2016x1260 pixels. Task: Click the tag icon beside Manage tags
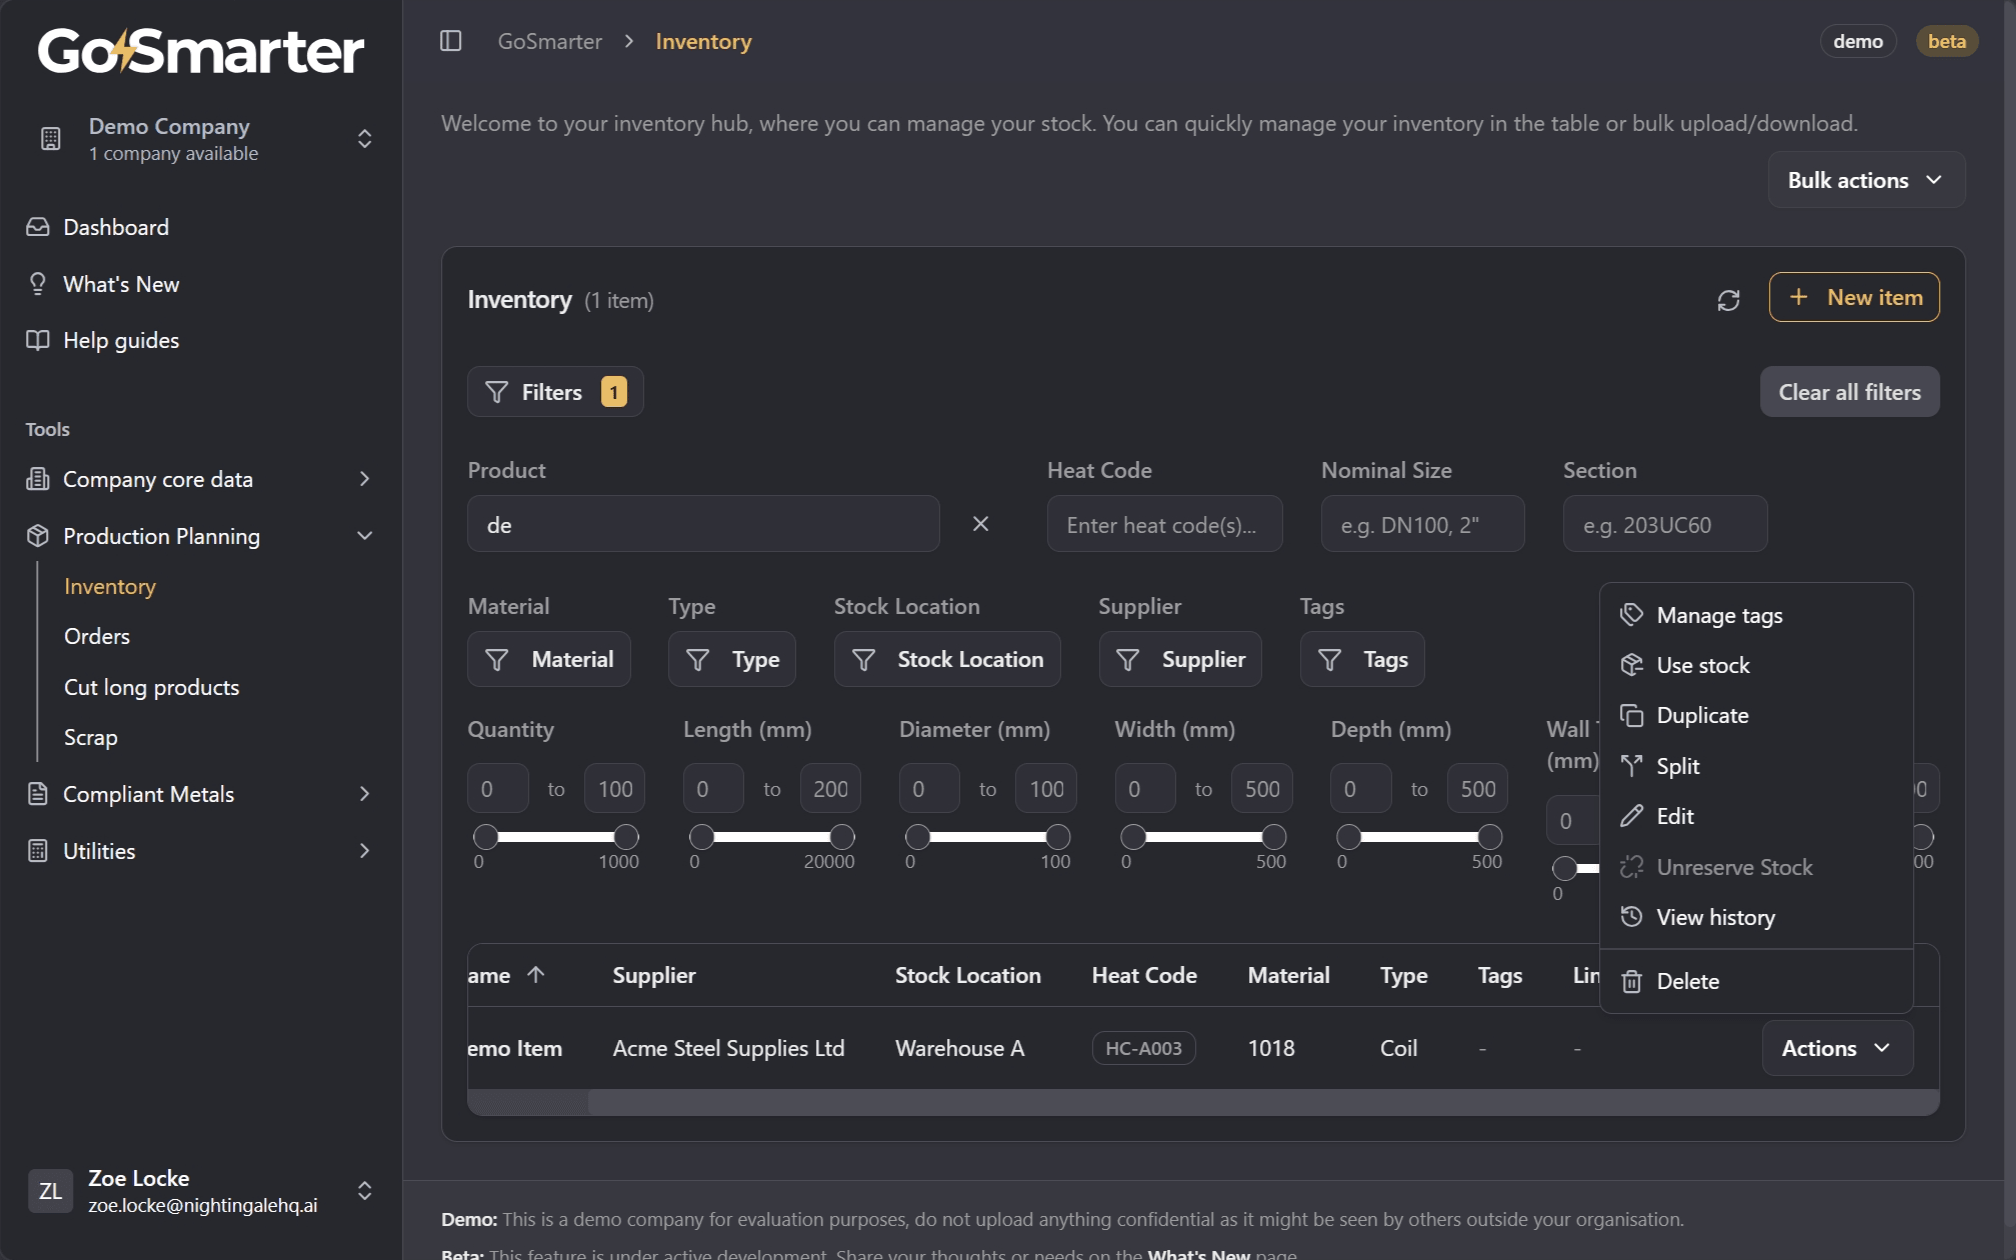point(1631,614)
